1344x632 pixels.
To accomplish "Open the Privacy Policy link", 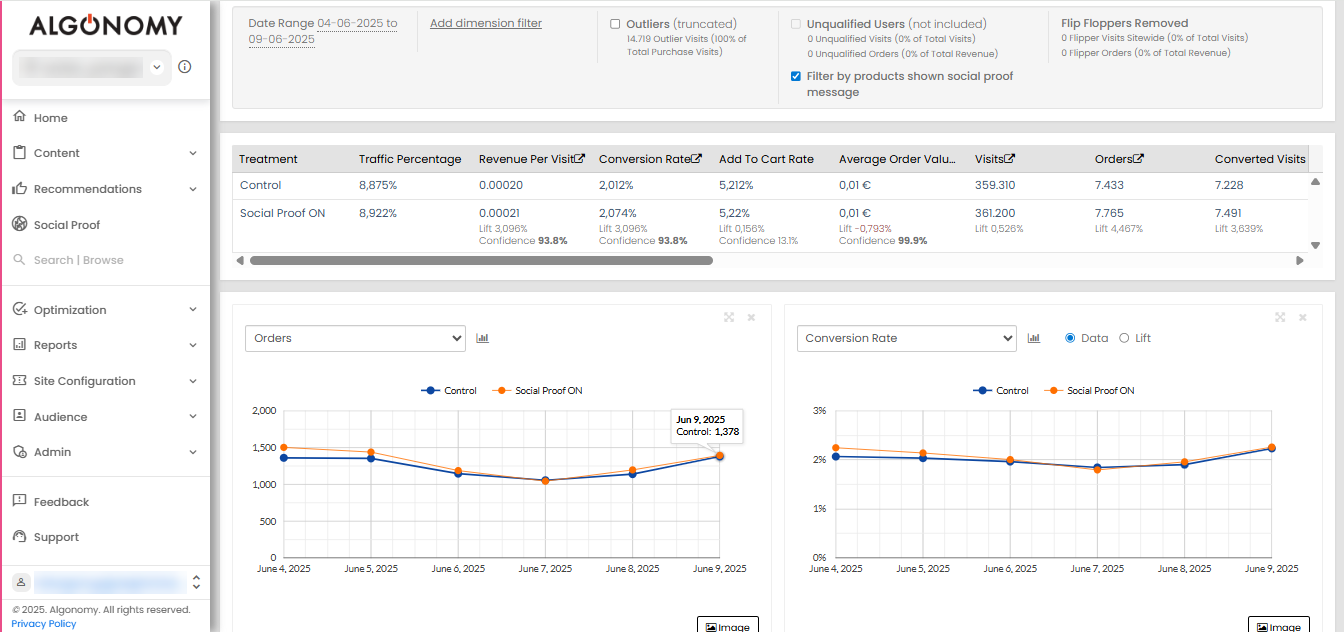I will pos(44,623).
